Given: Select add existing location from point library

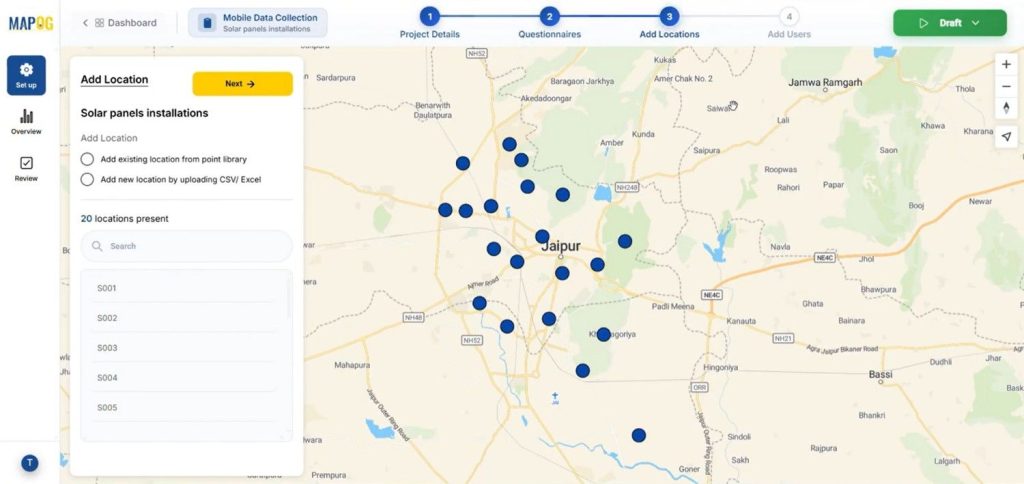Looking at the screenshot, I should pos(87,159).
